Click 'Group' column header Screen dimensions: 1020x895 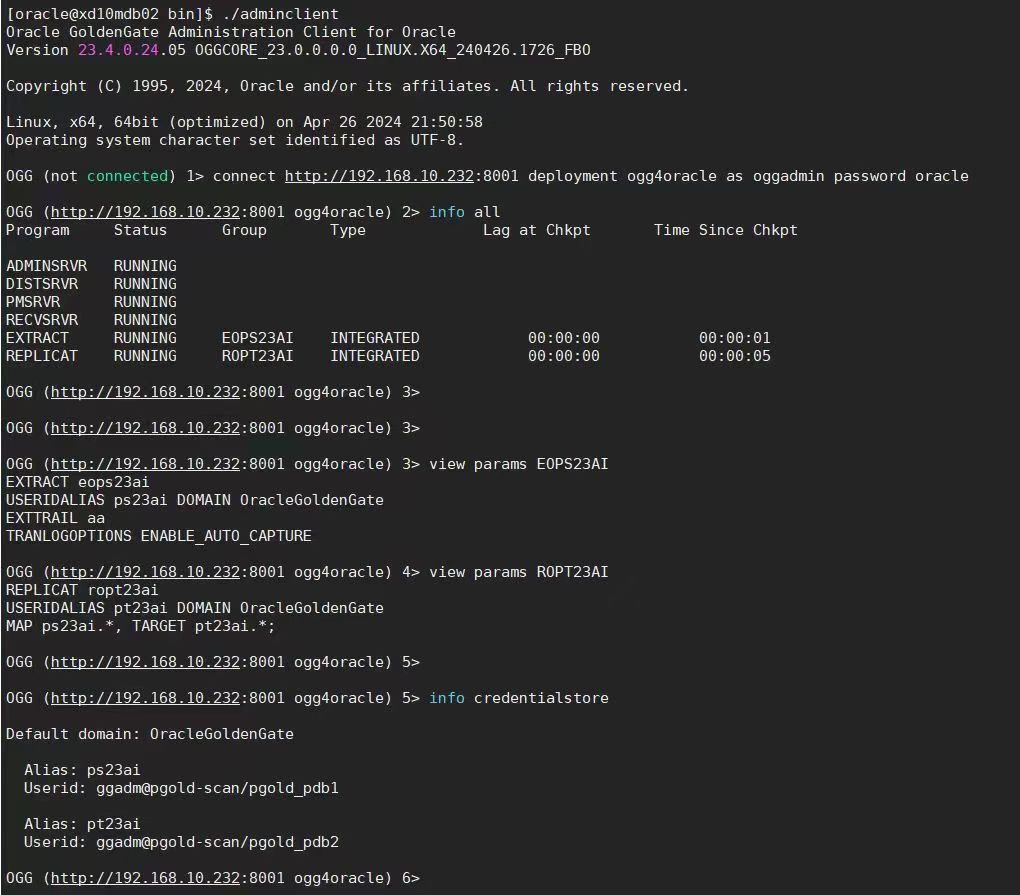click(x=244, y=230)
